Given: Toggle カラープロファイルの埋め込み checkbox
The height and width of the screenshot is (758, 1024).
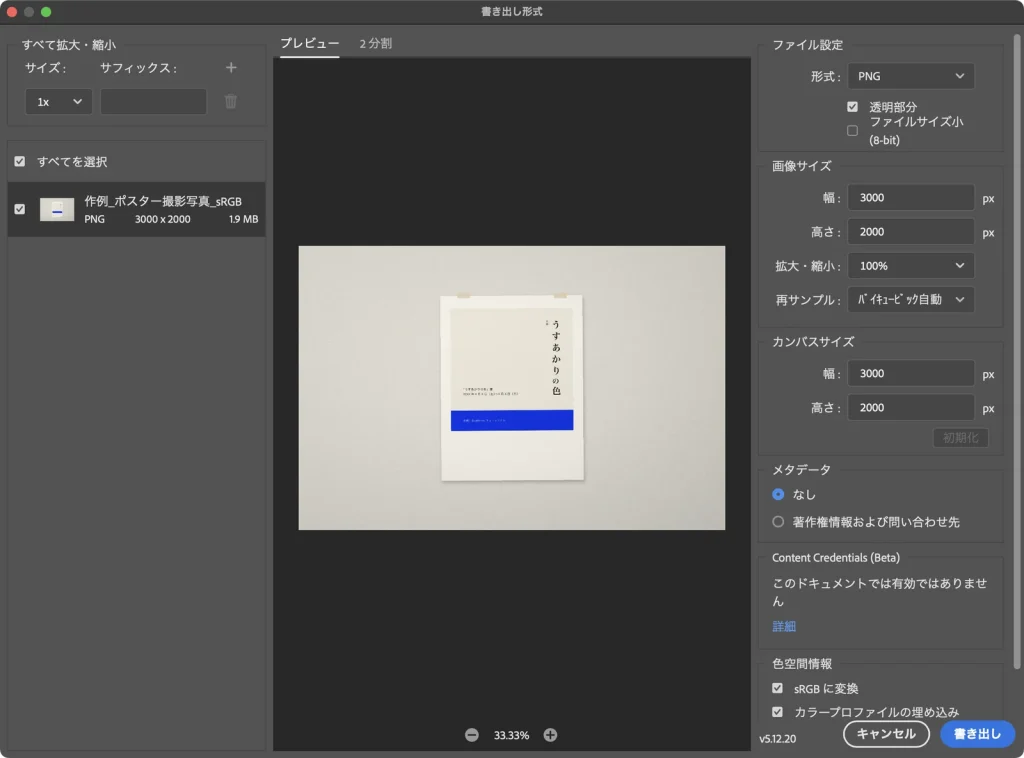Looking at the screenshot, I should [777, 712].
